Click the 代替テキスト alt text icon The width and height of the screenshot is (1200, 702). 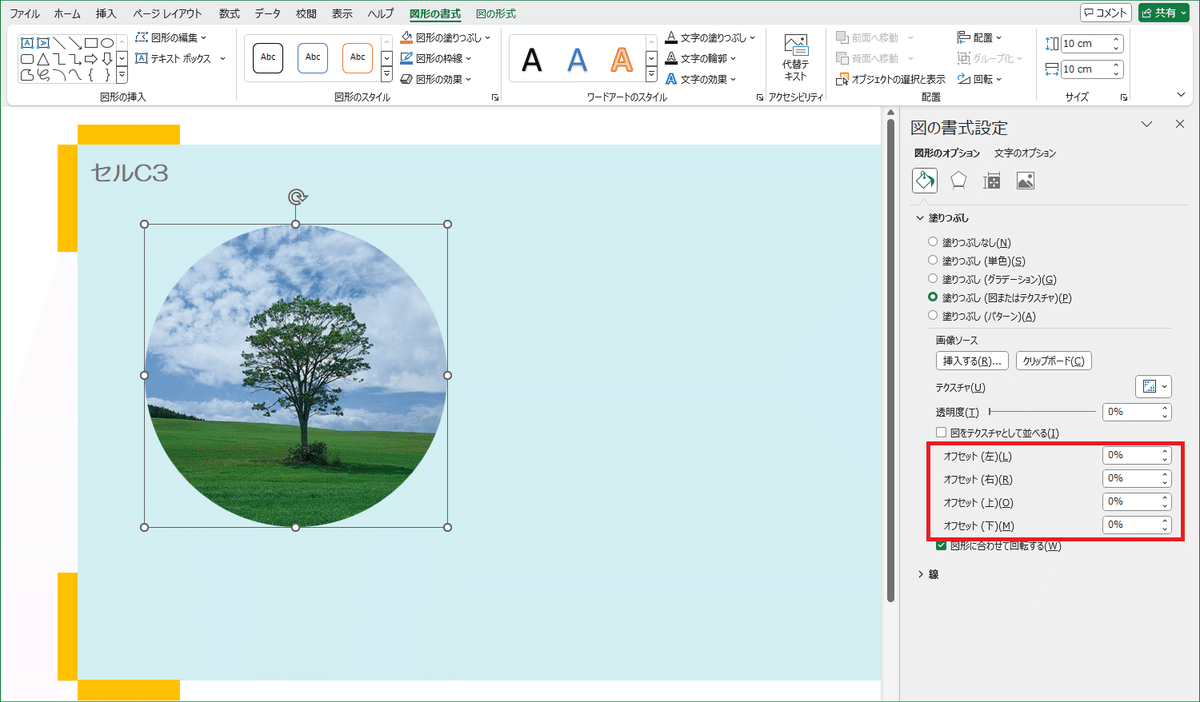[x=796, y=58]
